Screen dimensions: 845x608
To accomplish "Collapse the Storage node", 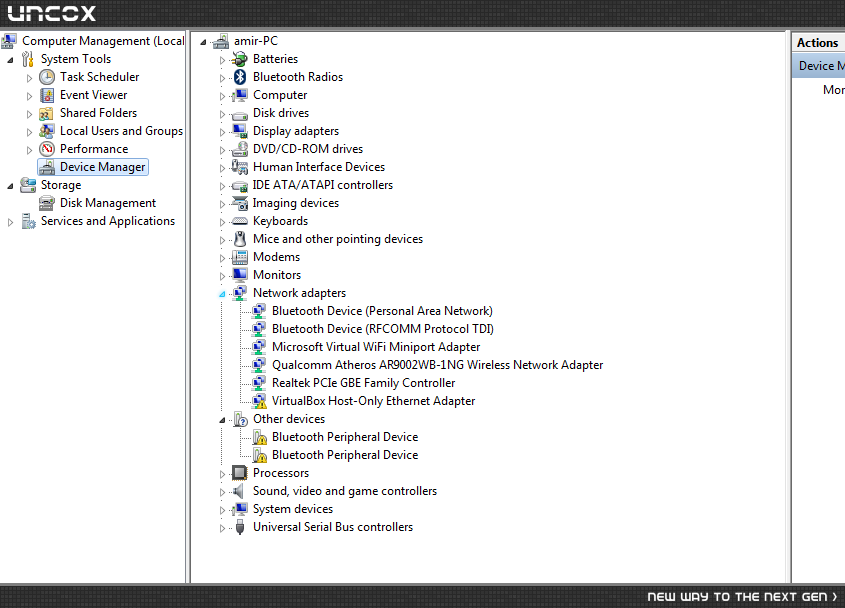I will [x=10, y=186].
